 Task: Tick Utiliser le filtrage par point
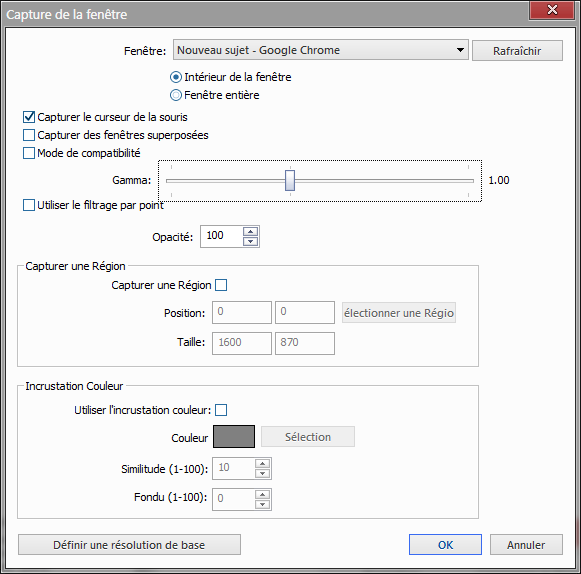tap(29, 205)
